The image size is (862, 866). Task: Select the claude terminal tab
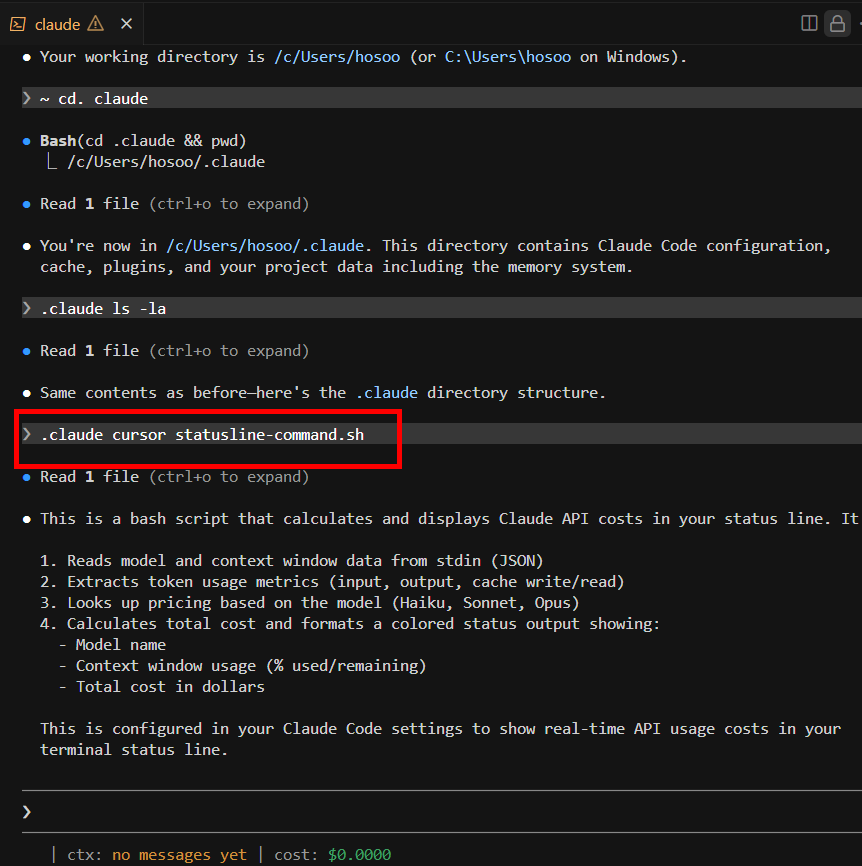(71, 24)
